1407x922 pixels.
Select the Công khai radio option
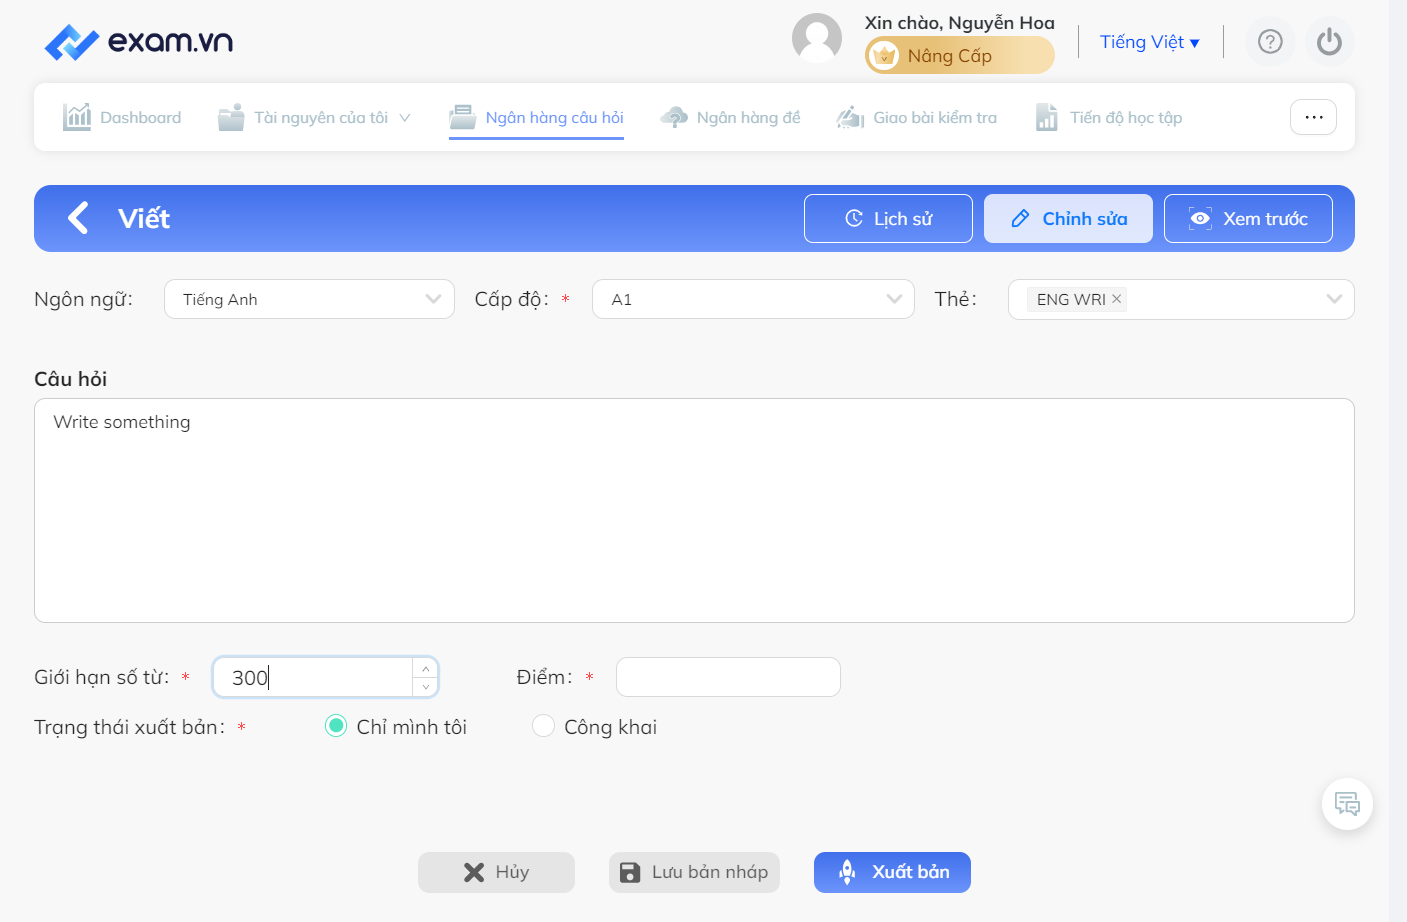pyautogui.click(x=543, y=726)
